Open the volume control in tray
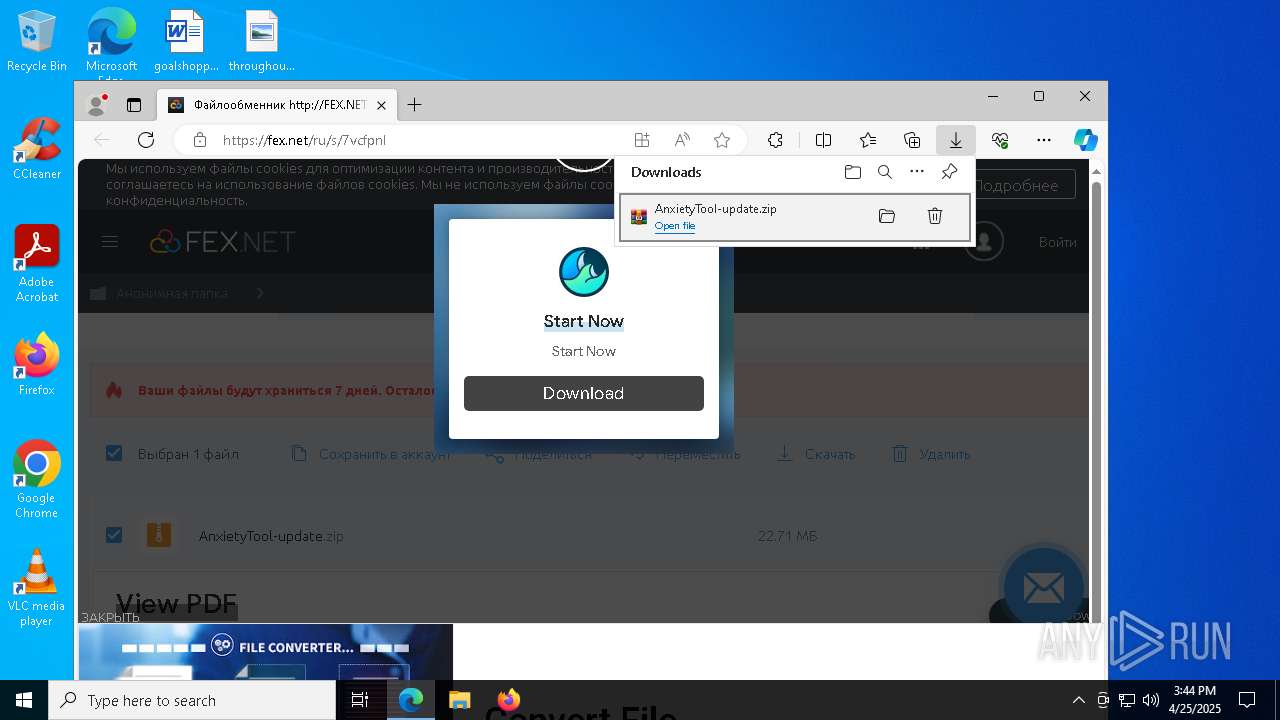This screenshot has width=1280, height=720. point(1151,700)
